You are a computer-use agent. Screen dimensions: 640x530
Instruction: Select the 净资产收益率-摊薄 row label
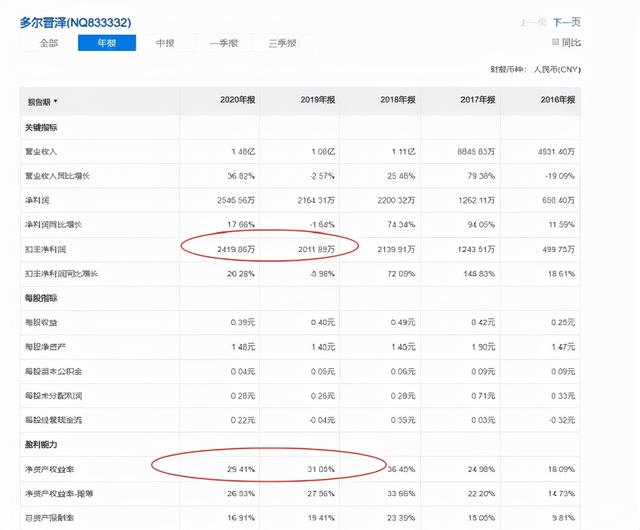click(x=59, y=494)
